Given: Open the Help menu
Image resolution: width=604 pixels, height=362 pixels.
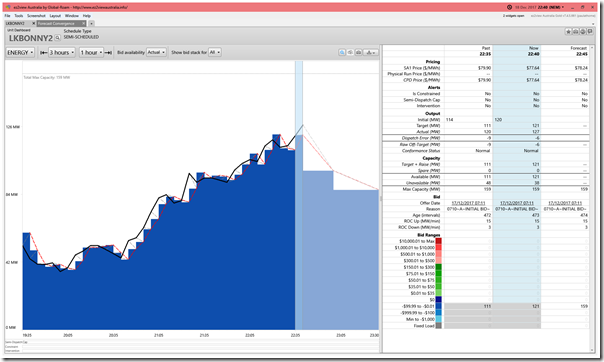Looking at the screenshot, I should 87,16.
